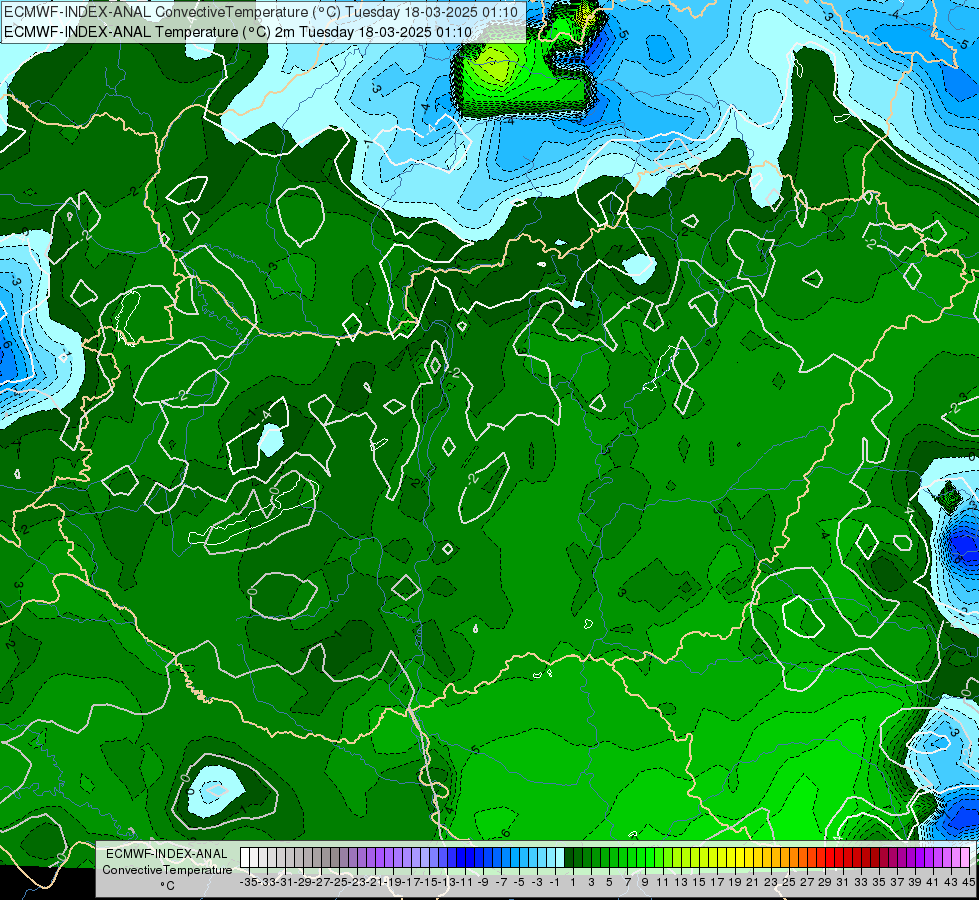
Task: Click the '41' value on the legend scale
Action: click(933, 882)
